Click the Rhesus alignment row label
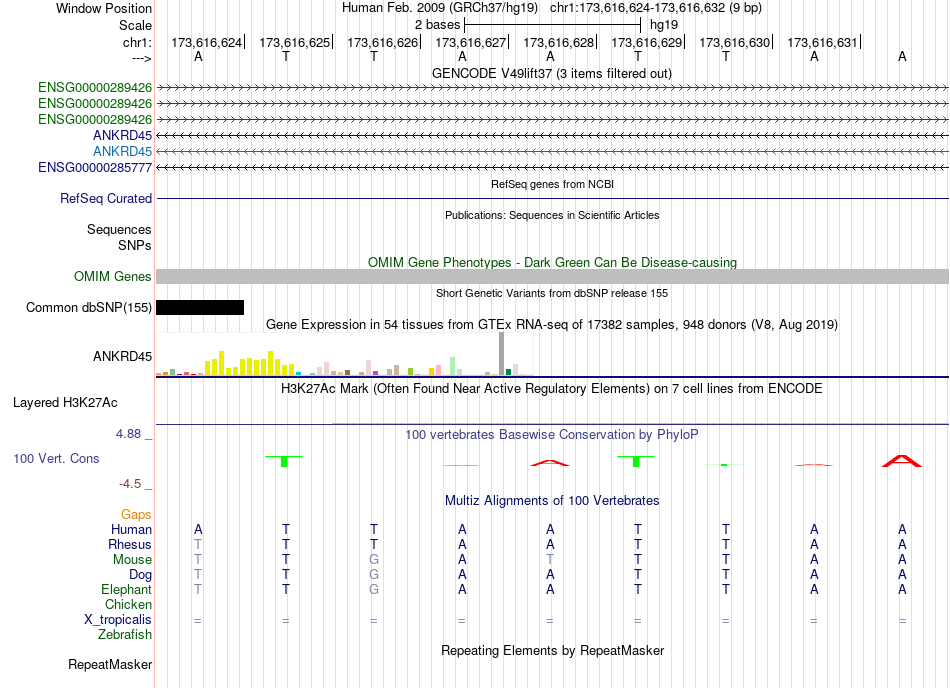950x688 pixels. tap(130, 545)
